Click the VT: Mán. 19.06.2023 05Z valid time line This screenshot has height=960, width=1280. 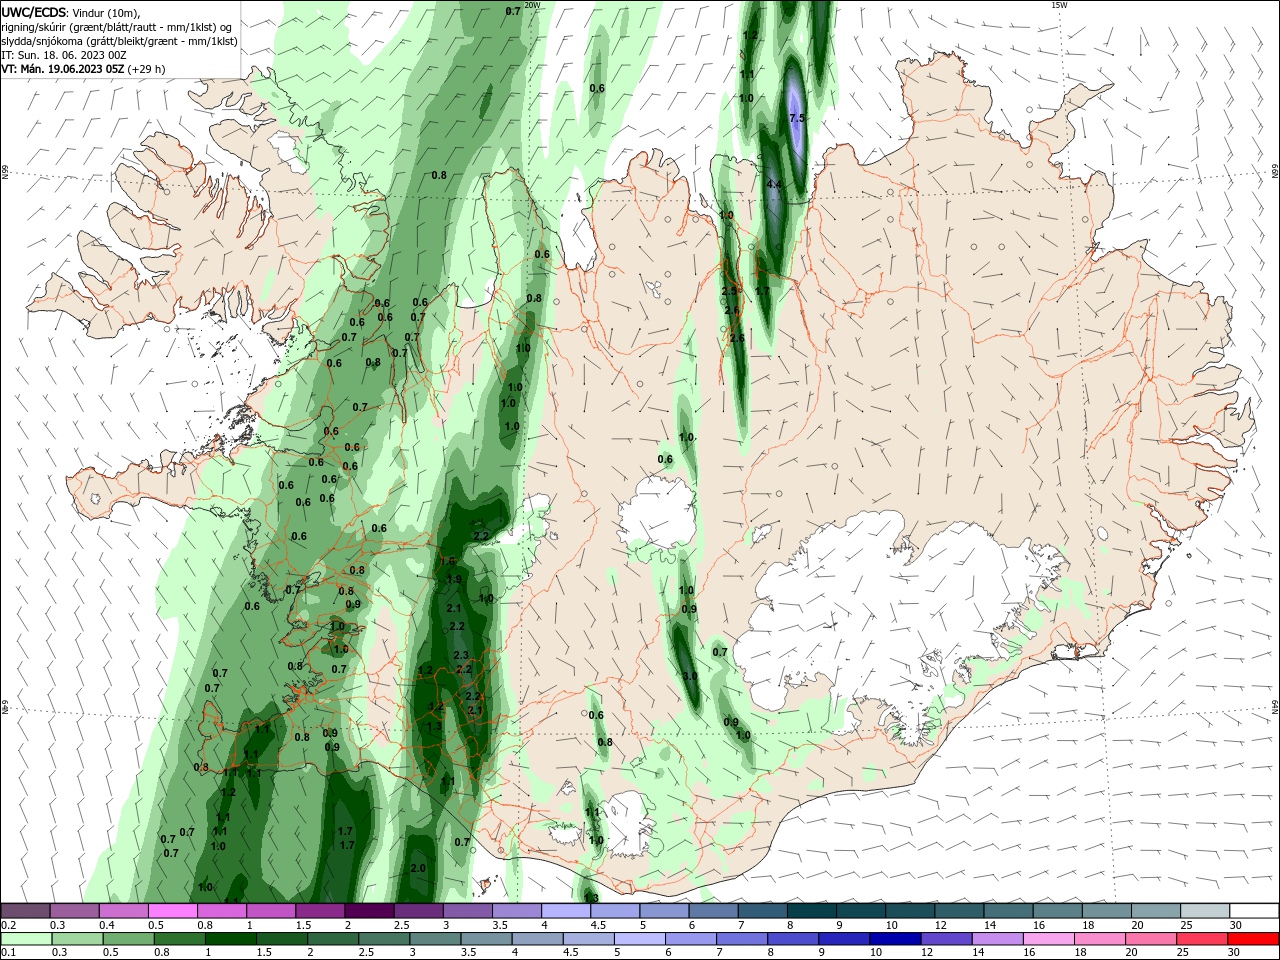pos(83,69)
